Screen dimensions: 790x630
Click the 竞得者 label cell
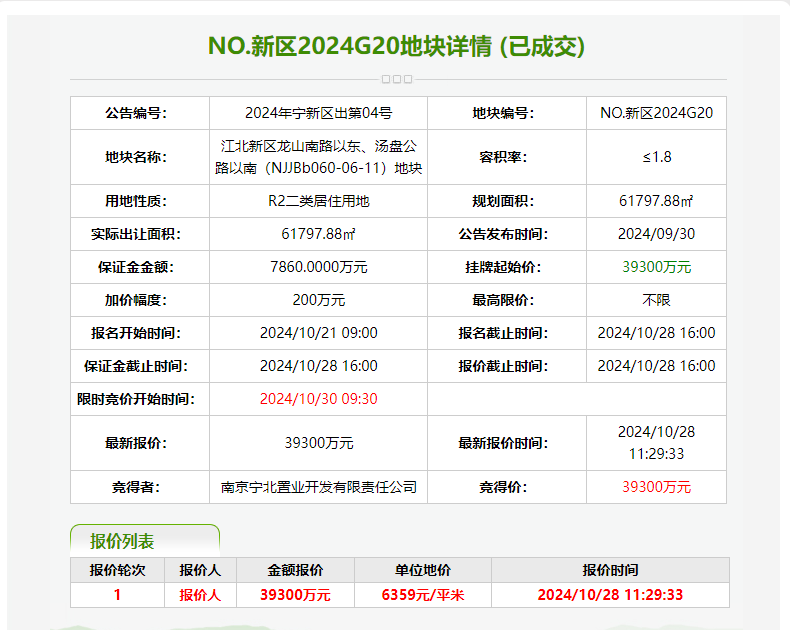coord(140,487)
